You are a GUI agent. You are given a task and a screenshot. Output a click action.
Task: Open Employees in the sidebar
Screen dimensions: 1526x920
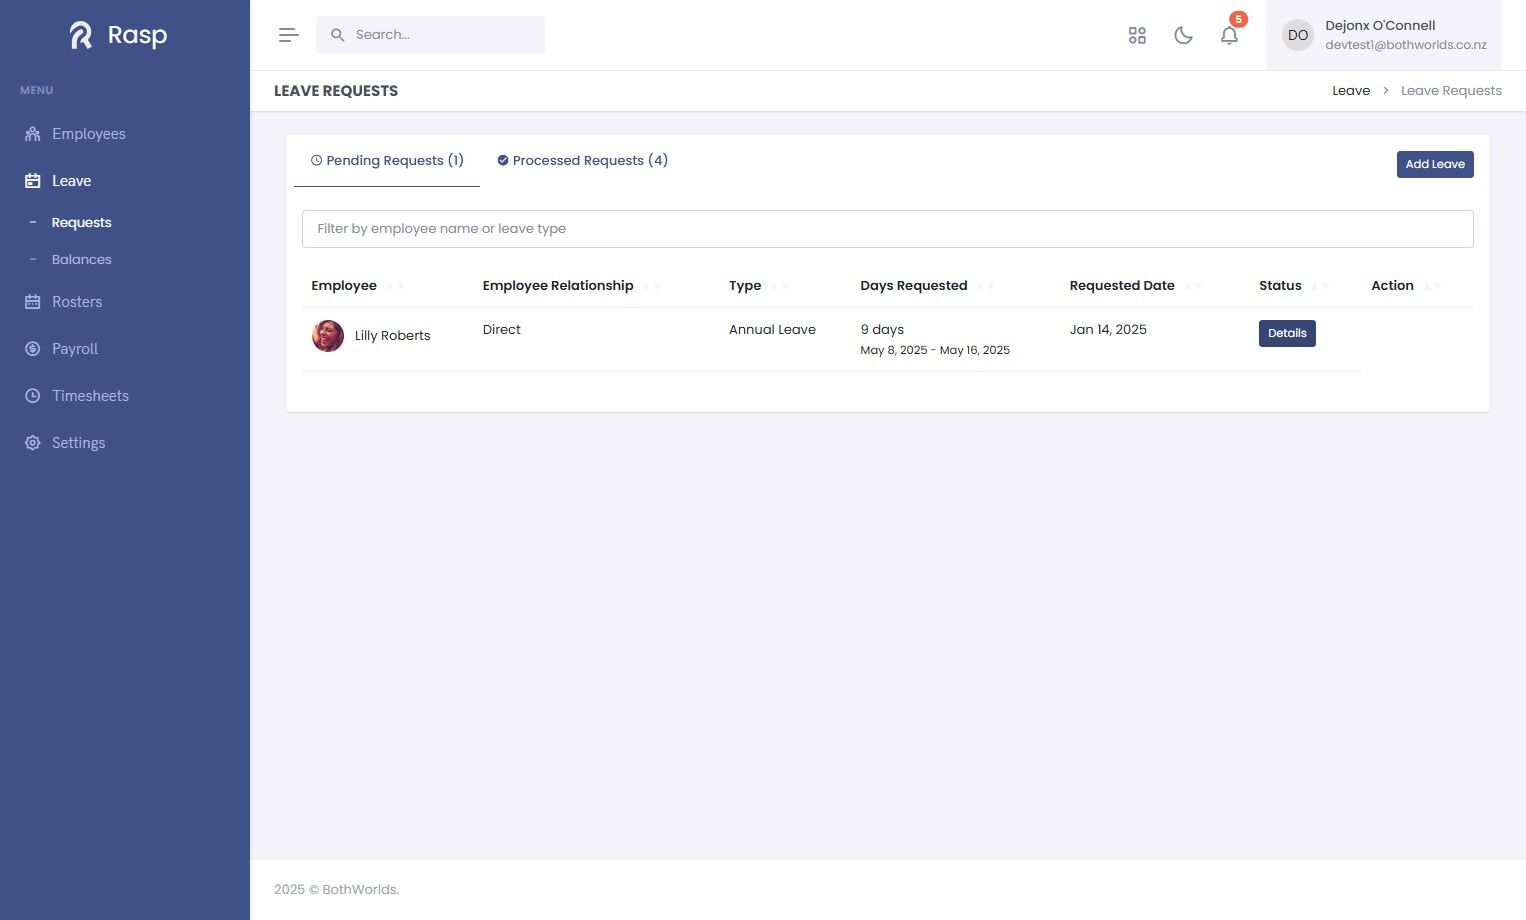pos(89,134)
